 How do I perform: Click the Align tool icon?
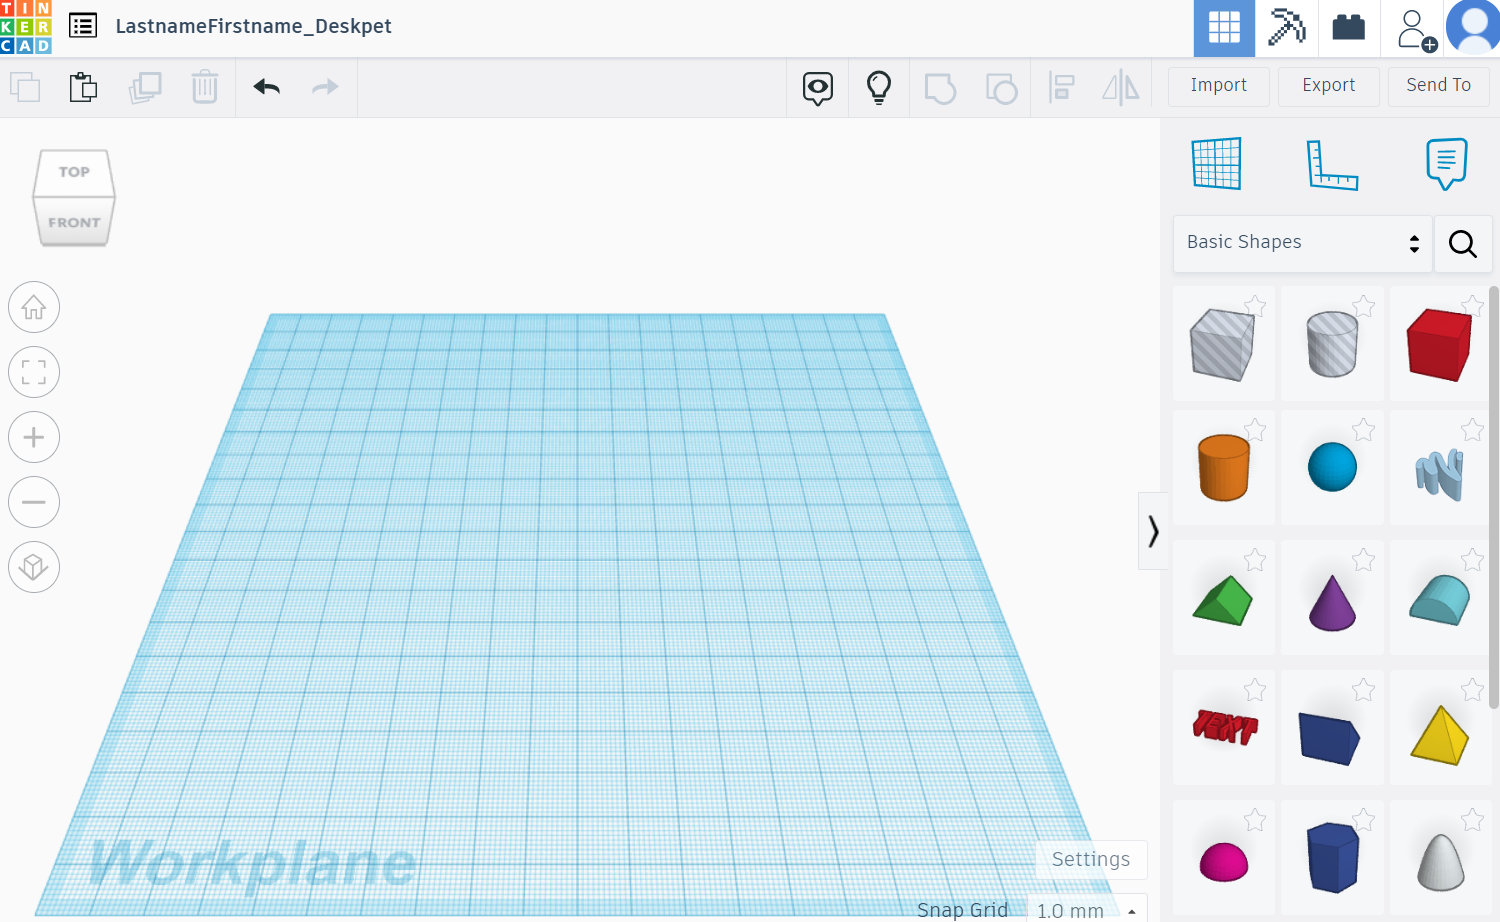click(1061, 87)
